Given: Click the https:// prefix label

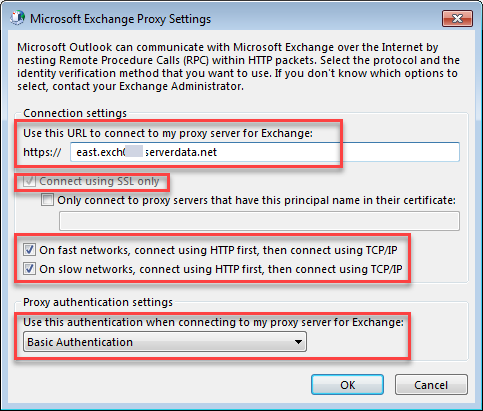Looking at the screenshot, I should click(42, 152).
